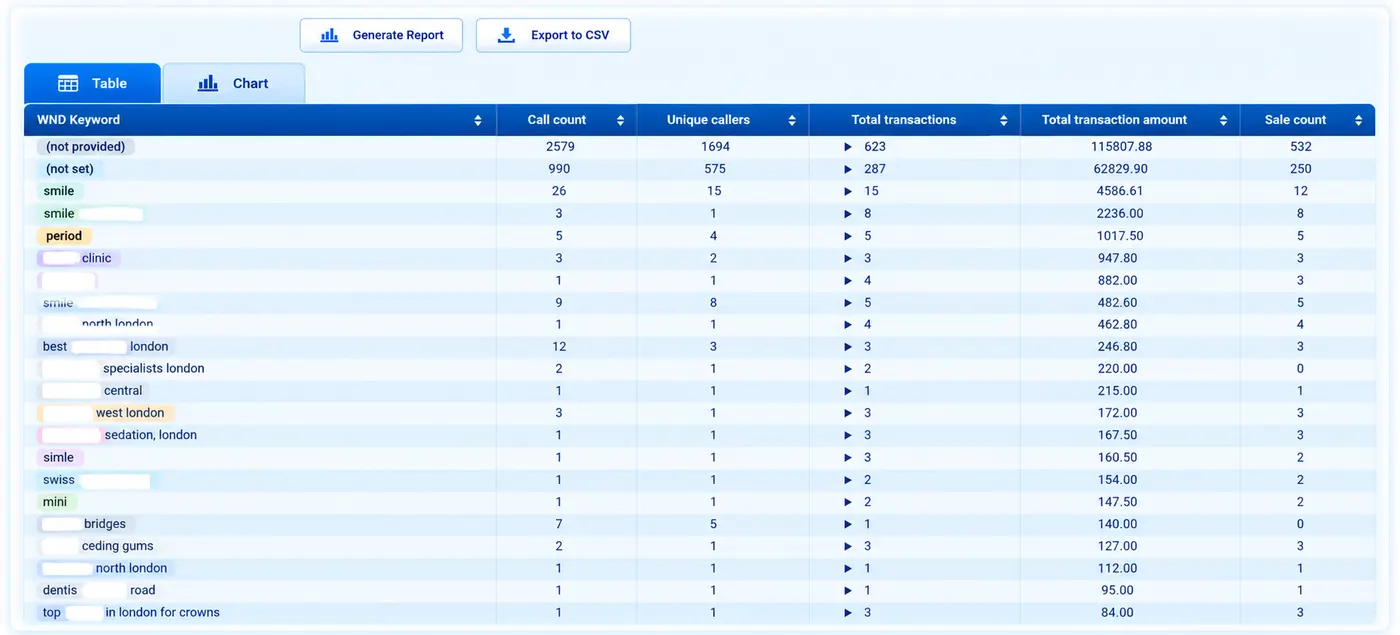This screenshot has height=635, width=1400.
Task: Click the keyword ending in clinic
Action: click(x=80, y=258)
